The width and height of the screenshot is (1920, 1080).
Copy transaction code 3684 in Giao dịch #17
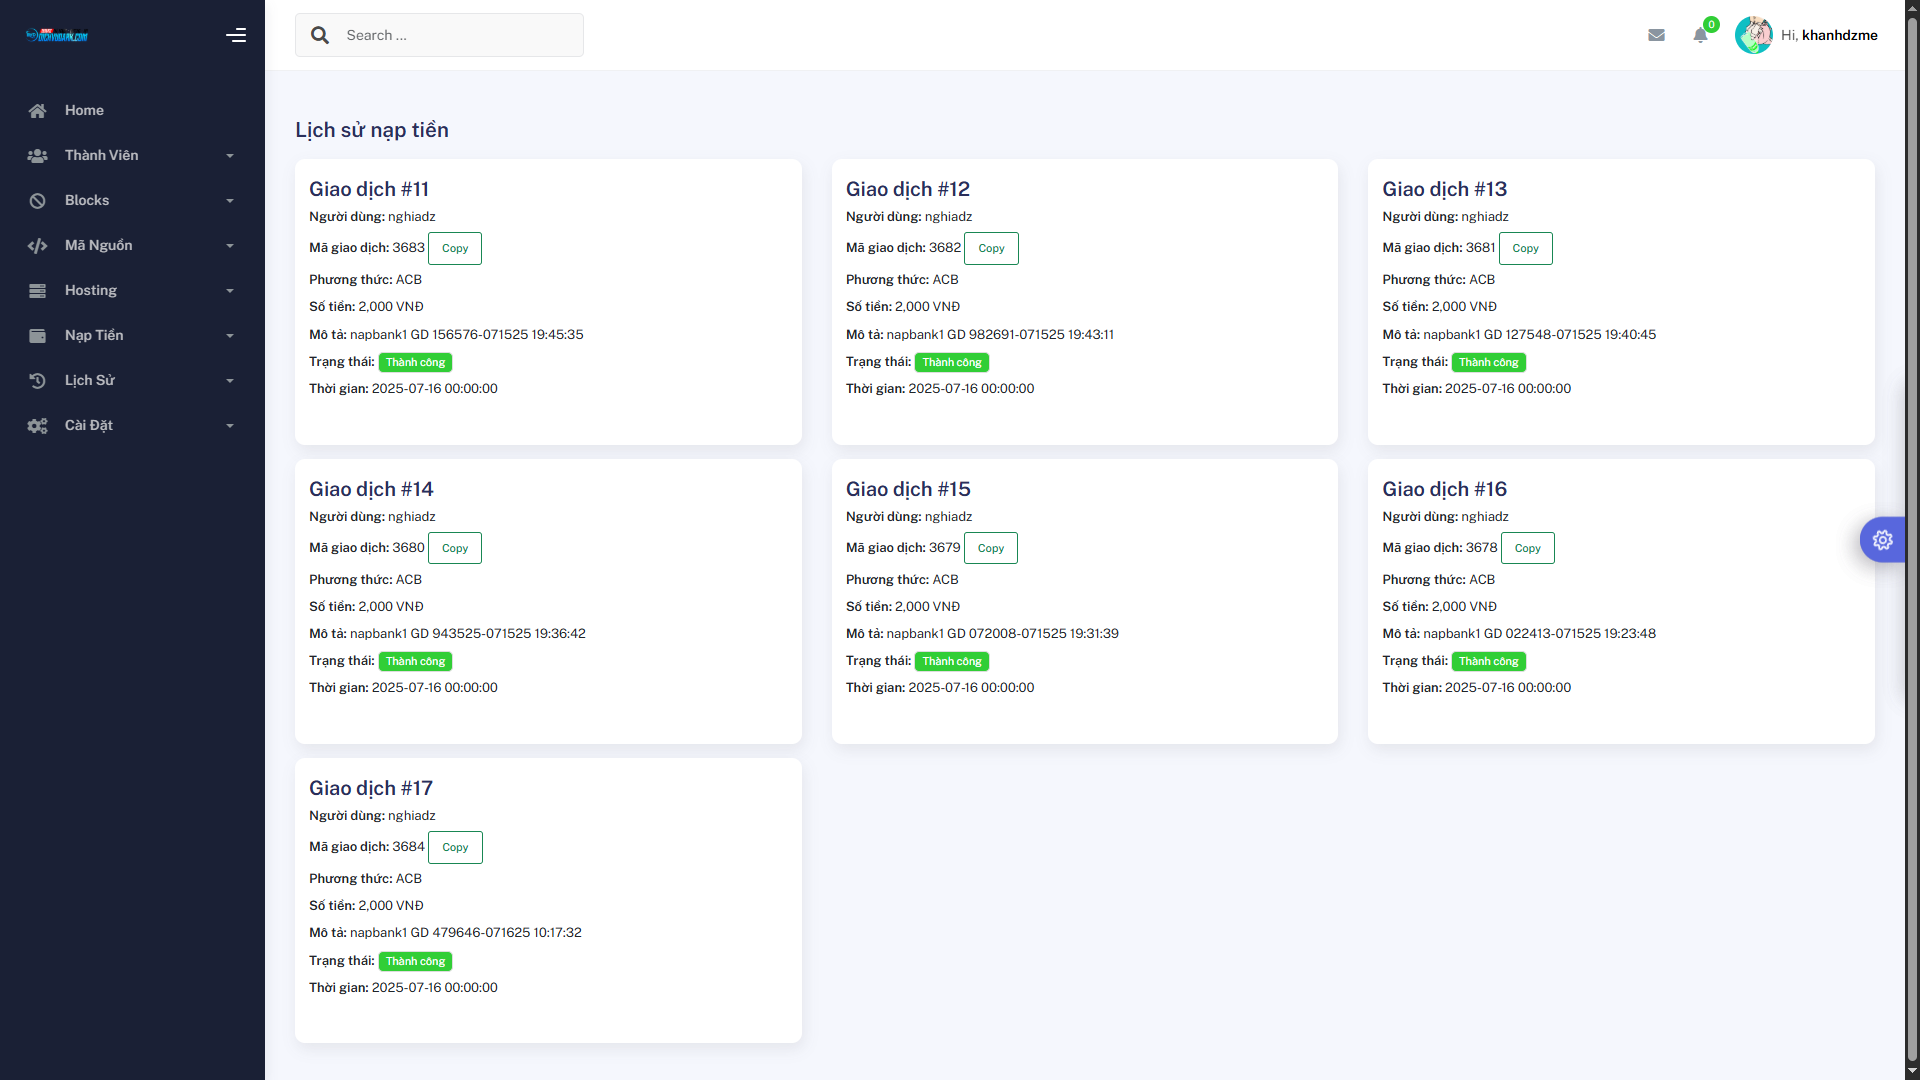coord(455,847)
